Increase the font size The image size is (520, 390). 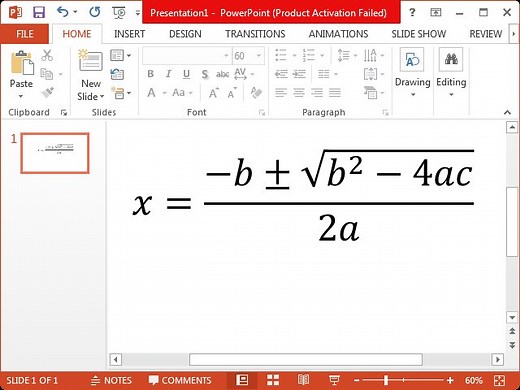tap(214, 93)
